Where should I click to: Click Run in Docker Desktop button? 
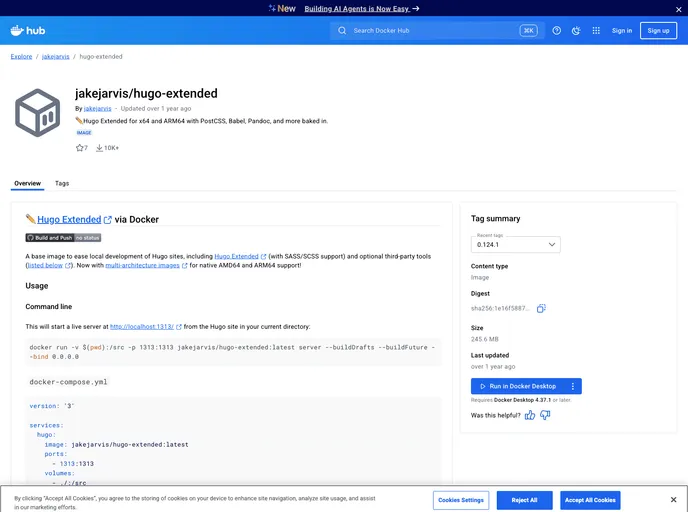coord(526,386)
